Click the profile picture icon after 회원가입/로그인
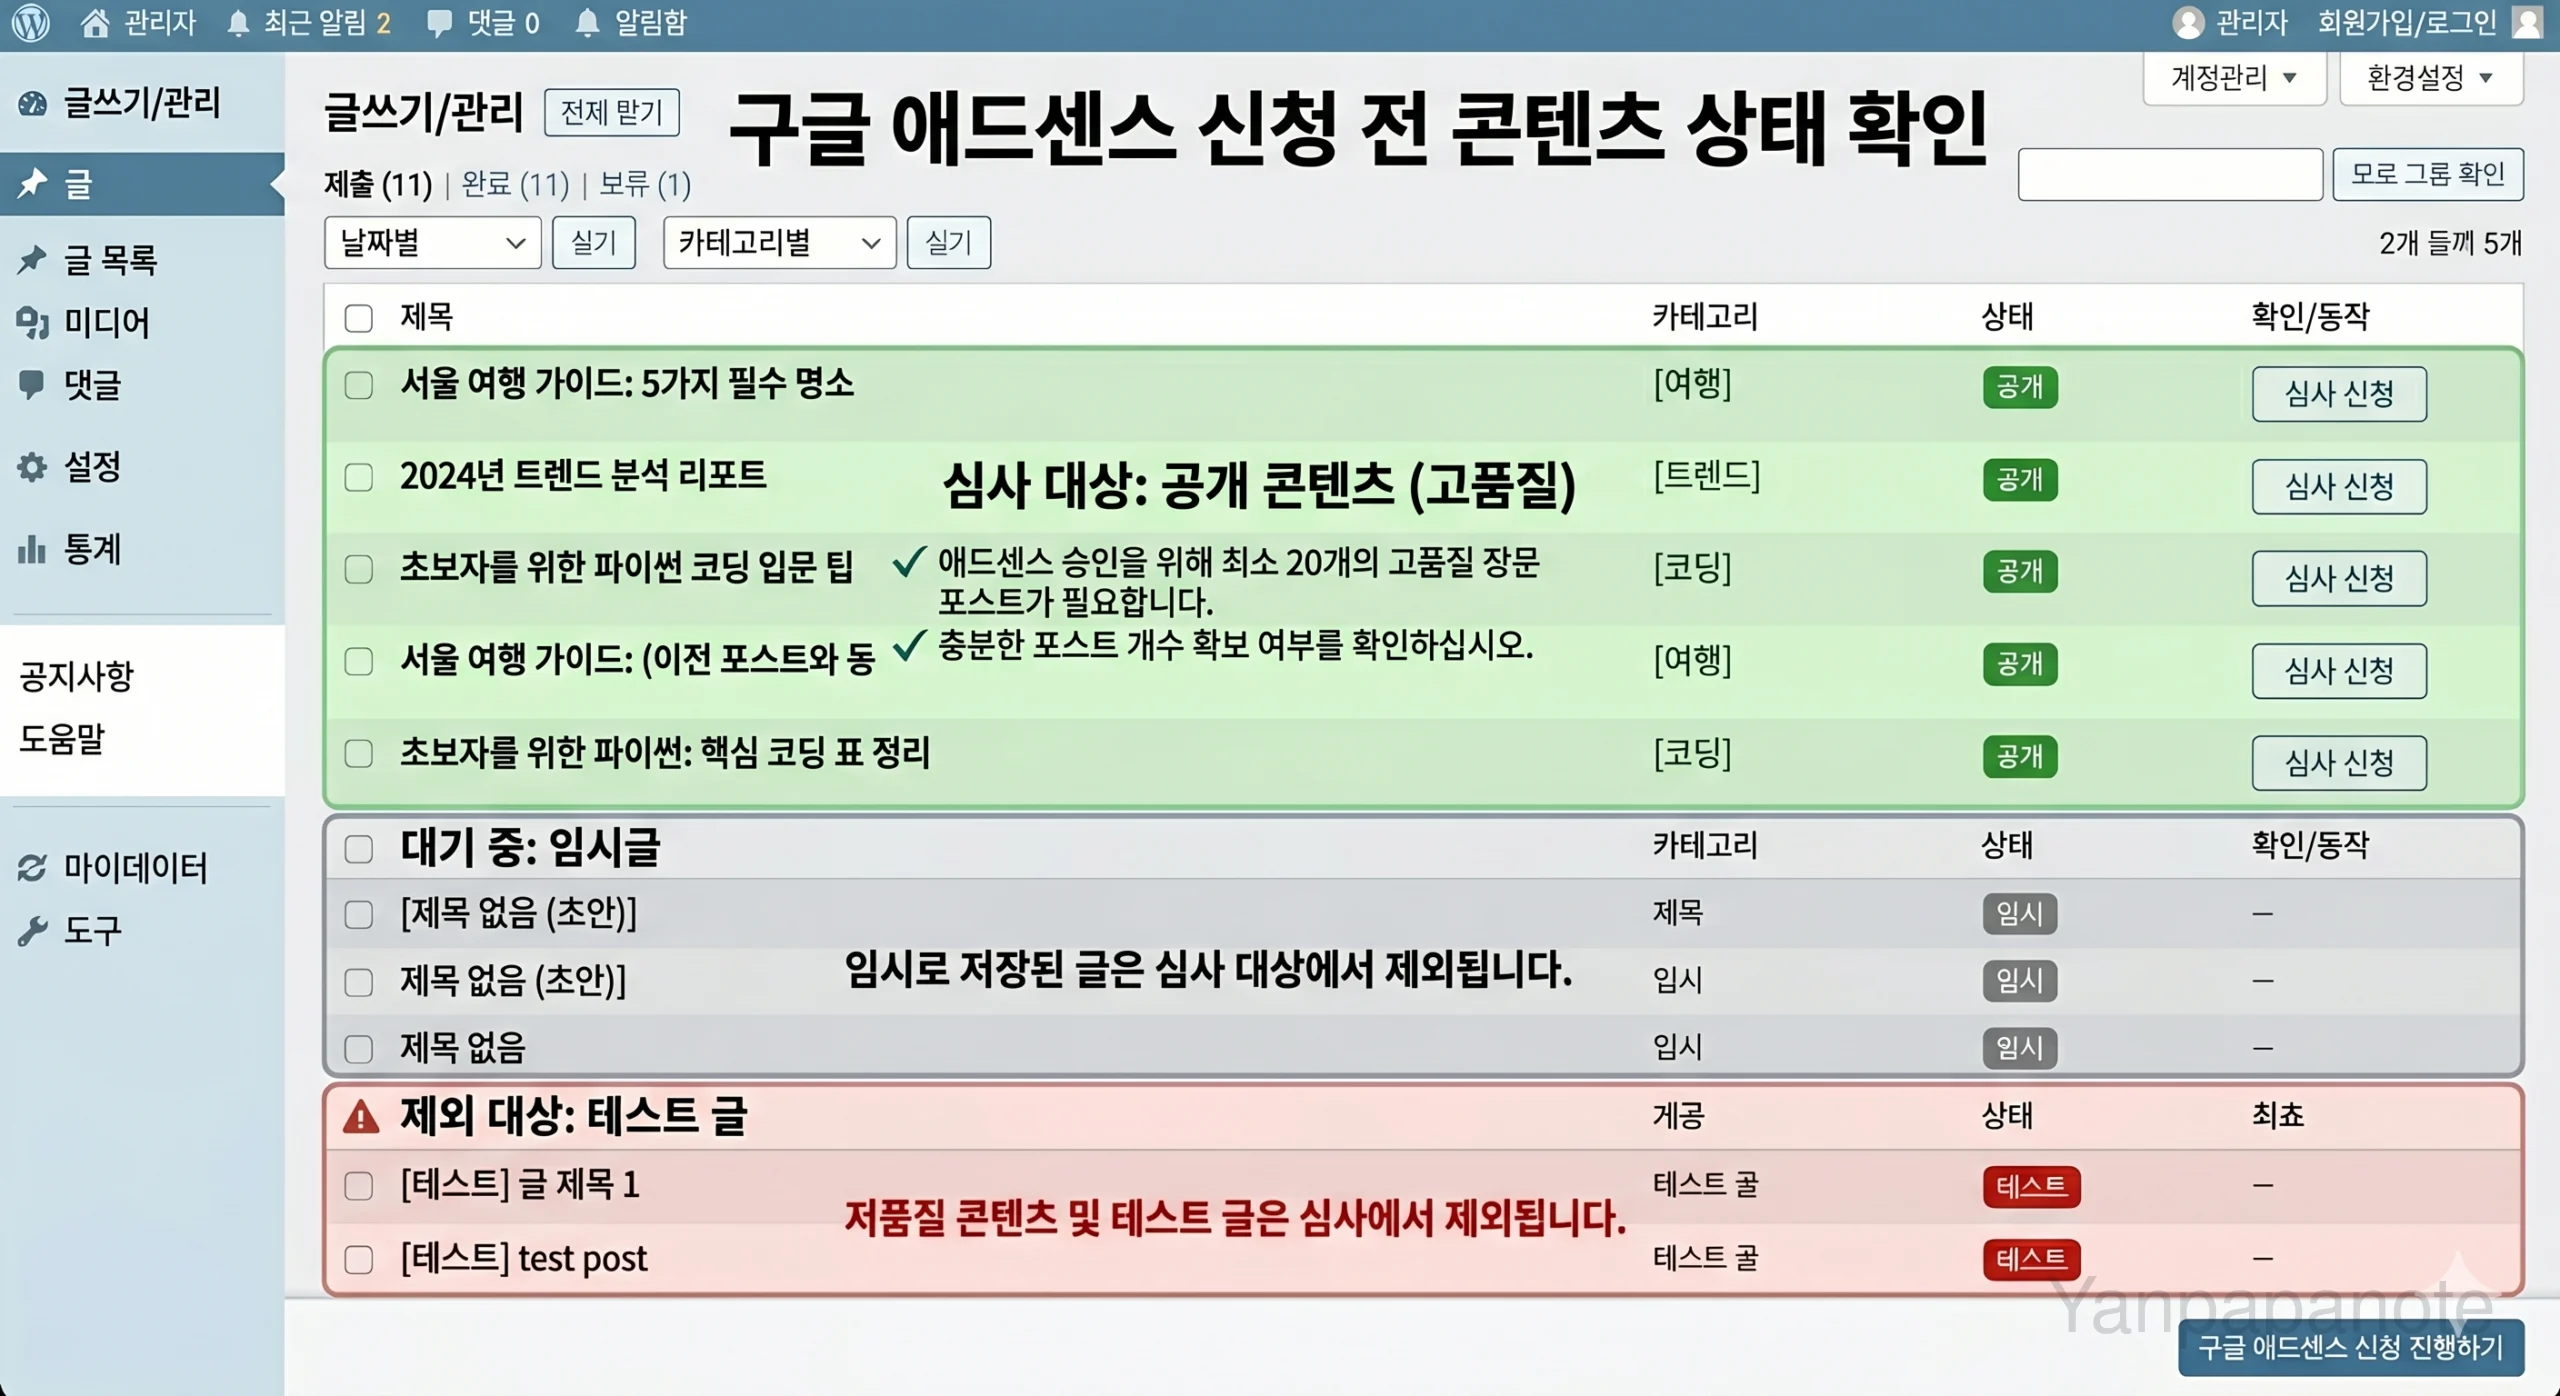 pyautogui.click(x=2527, y=22)
